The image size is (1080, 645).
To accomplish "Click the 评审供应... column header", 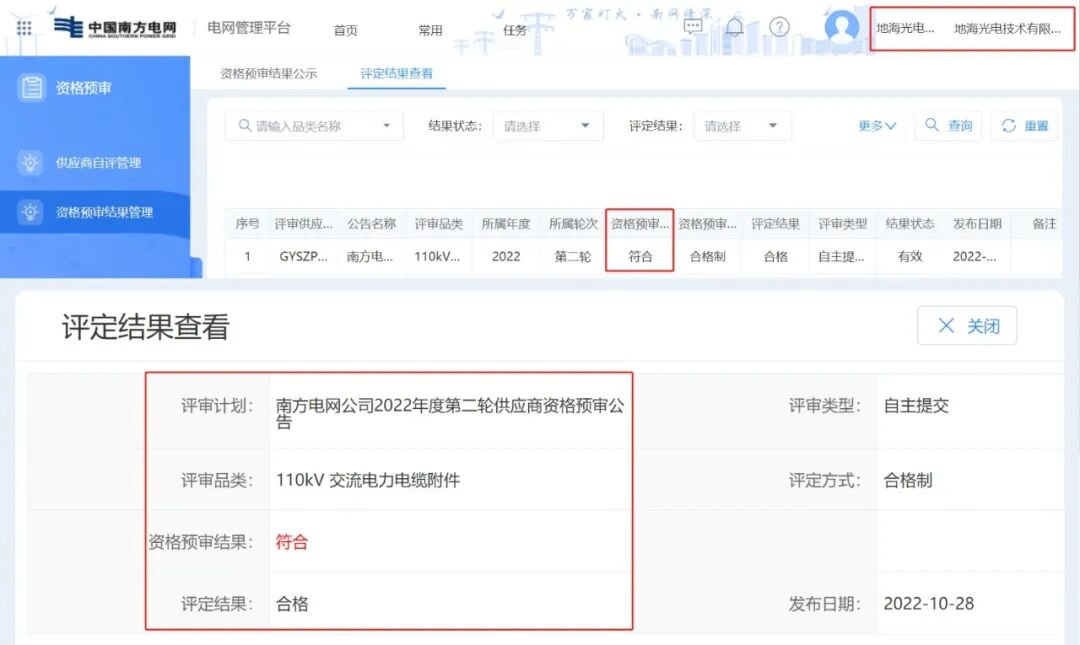I will tap(303, 223).
